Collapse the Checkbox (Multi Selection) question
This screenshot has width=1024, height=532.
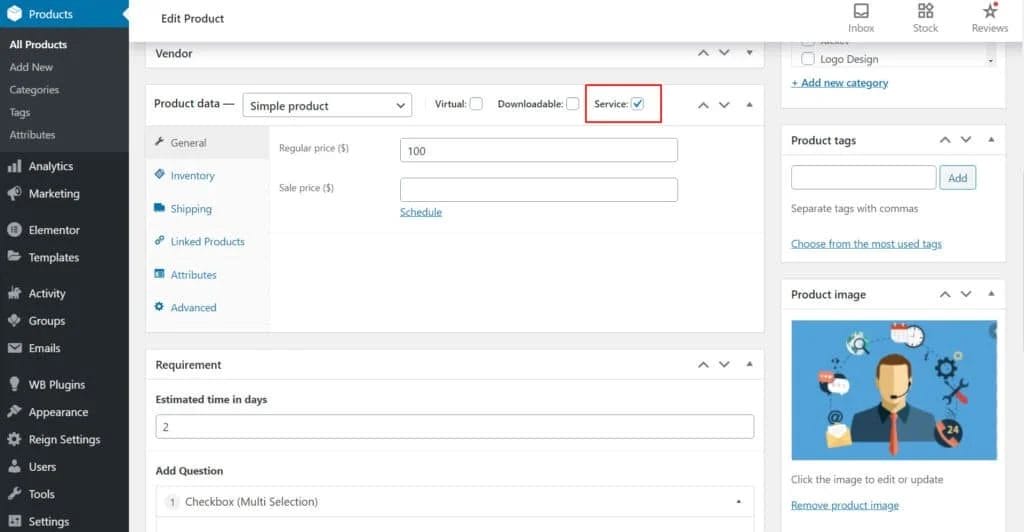pos(738,501)
